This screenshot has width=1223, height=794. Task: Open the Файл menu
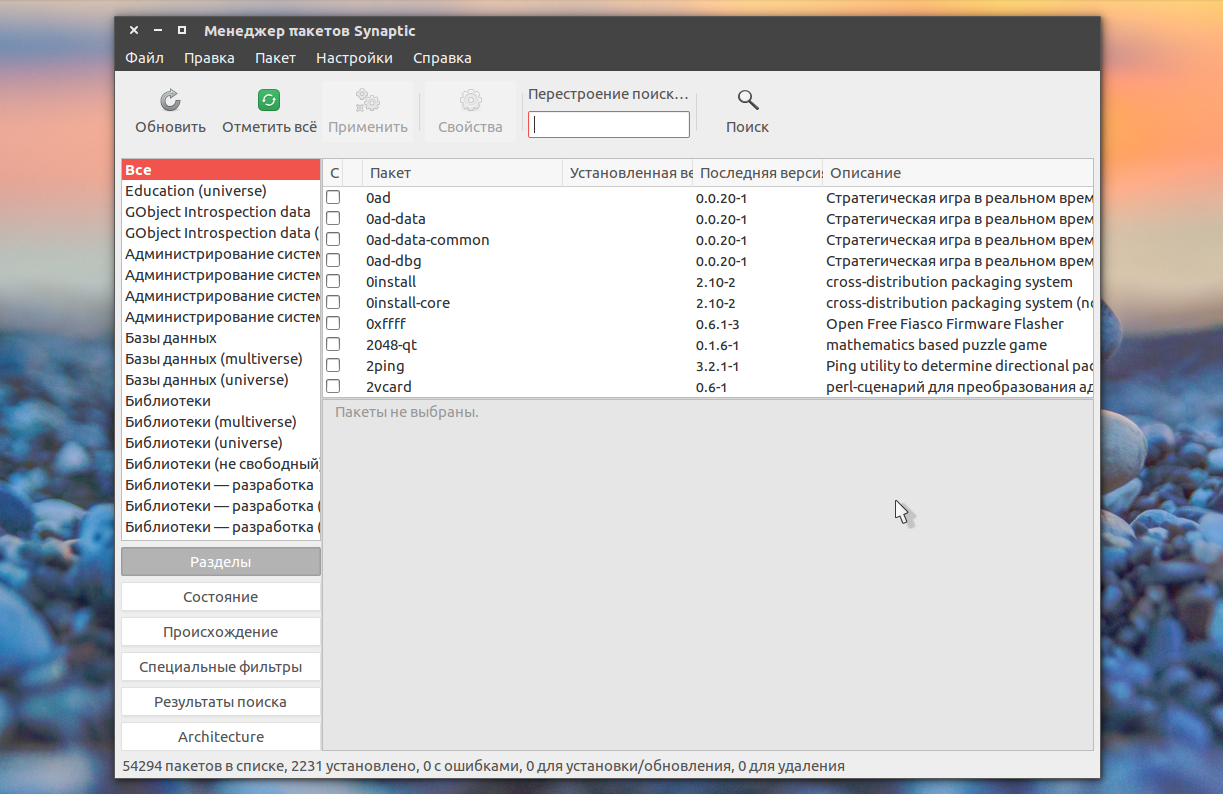click(144, 58)
